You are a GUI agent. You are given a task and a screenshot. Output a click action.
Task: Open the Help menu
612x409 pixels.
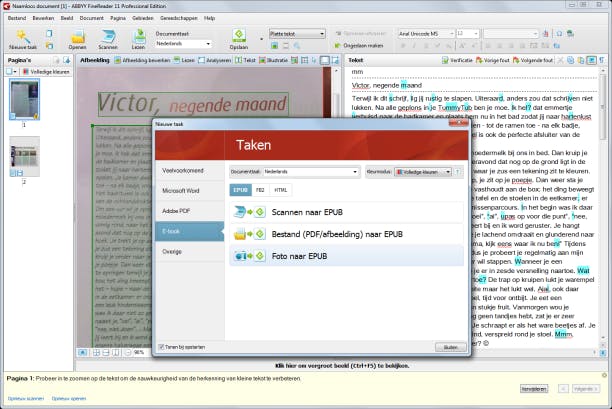point(209,18)
